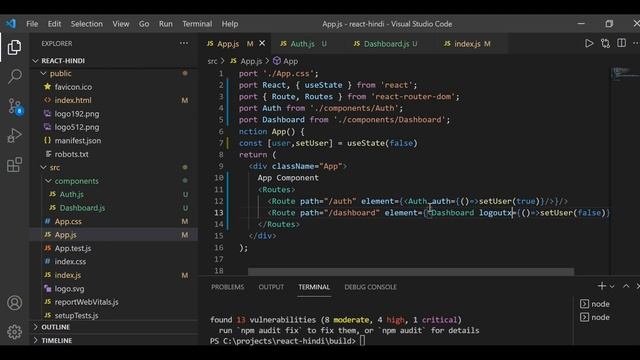Open the Run menu
640x360 pixels.
[165, 24]
